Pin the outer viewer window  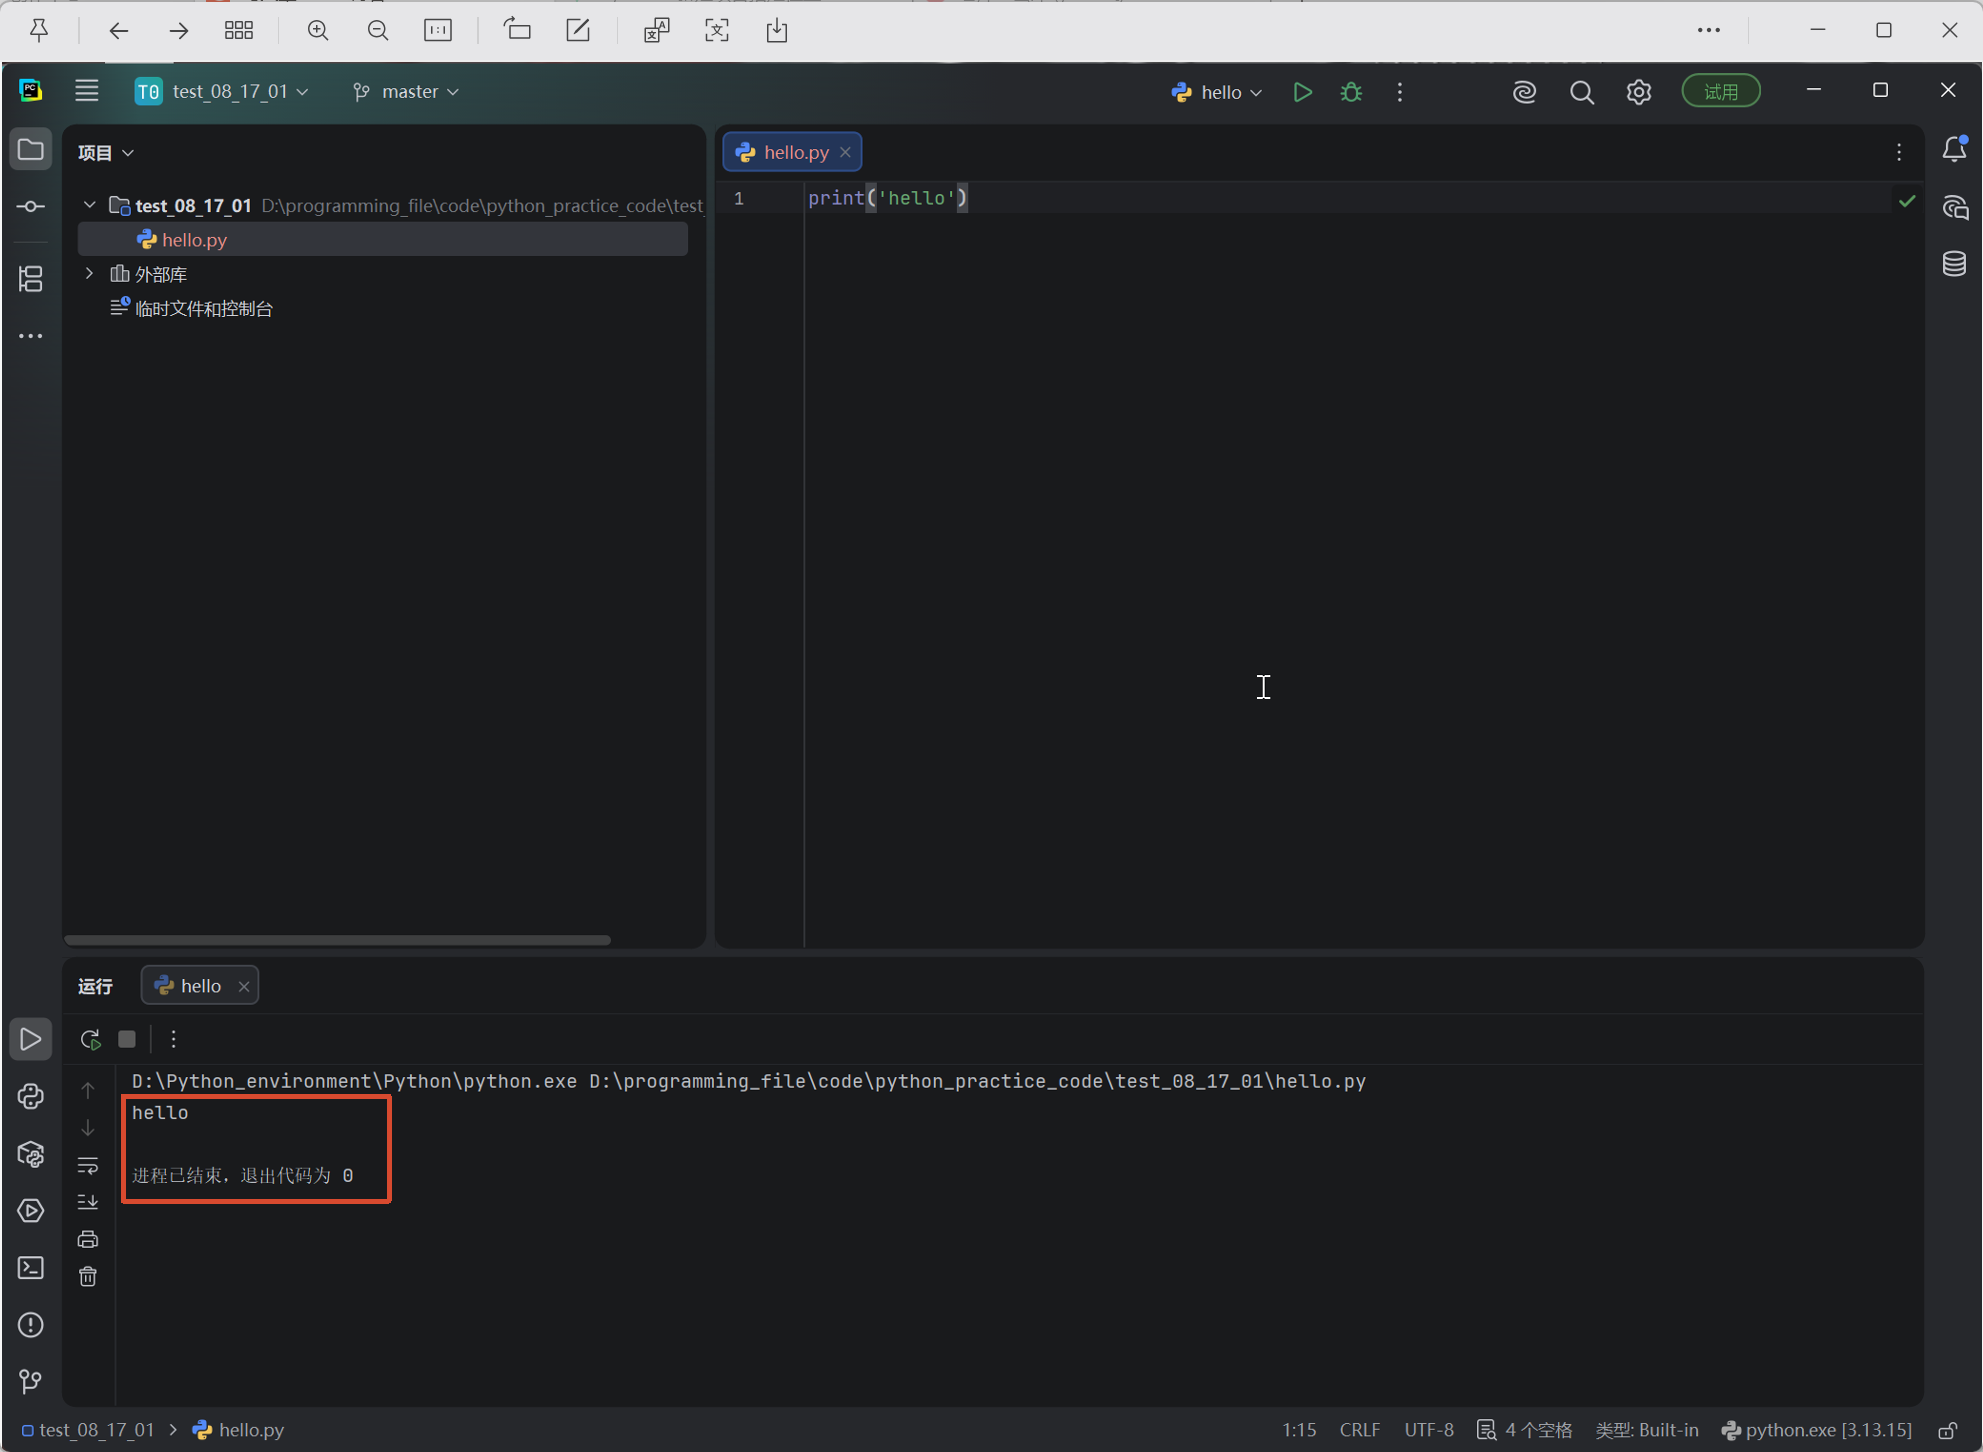click(x=39, y=30)
